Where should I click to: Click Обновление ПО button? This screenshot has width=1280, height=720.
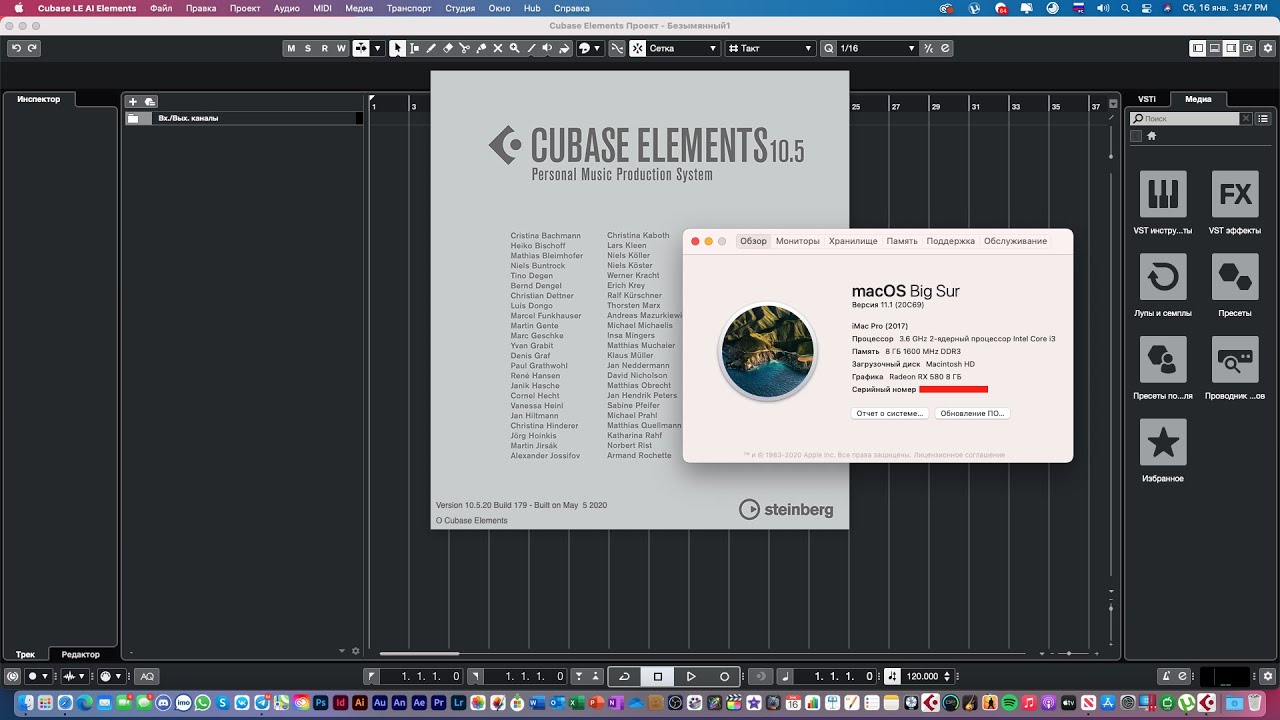pos(972,413)
